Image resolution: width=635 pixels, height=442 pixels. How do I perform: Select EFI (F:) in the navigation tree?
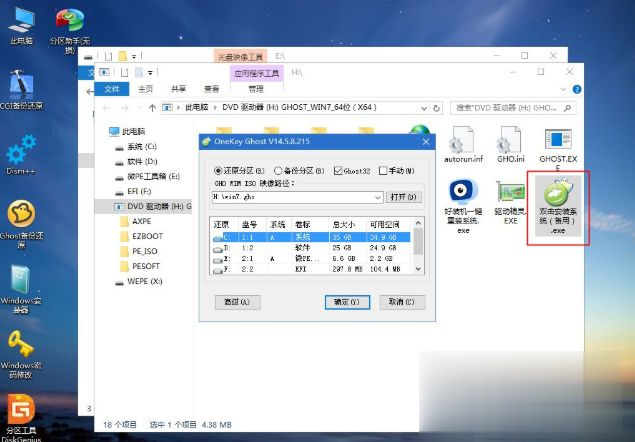tap(134, 191)
